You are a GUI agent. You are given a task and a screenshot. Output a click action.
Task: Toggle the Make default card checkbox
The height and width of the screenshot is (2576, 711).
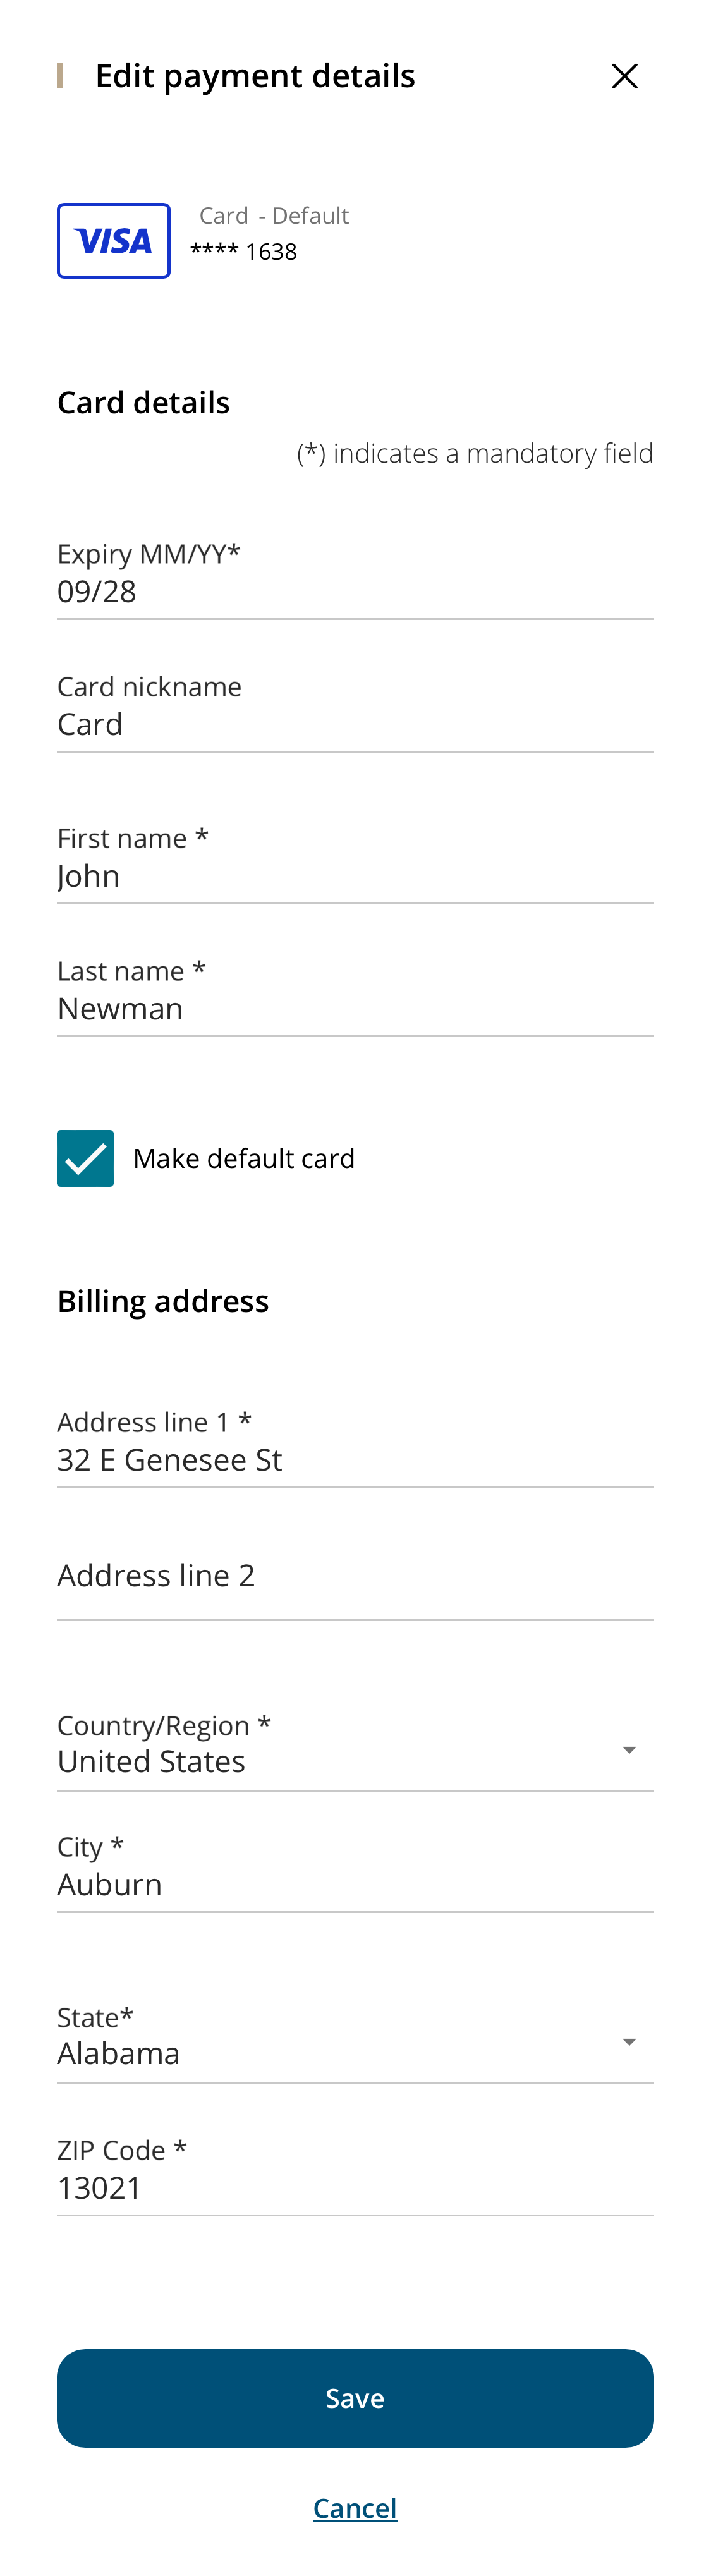[x=85, y=1157]
